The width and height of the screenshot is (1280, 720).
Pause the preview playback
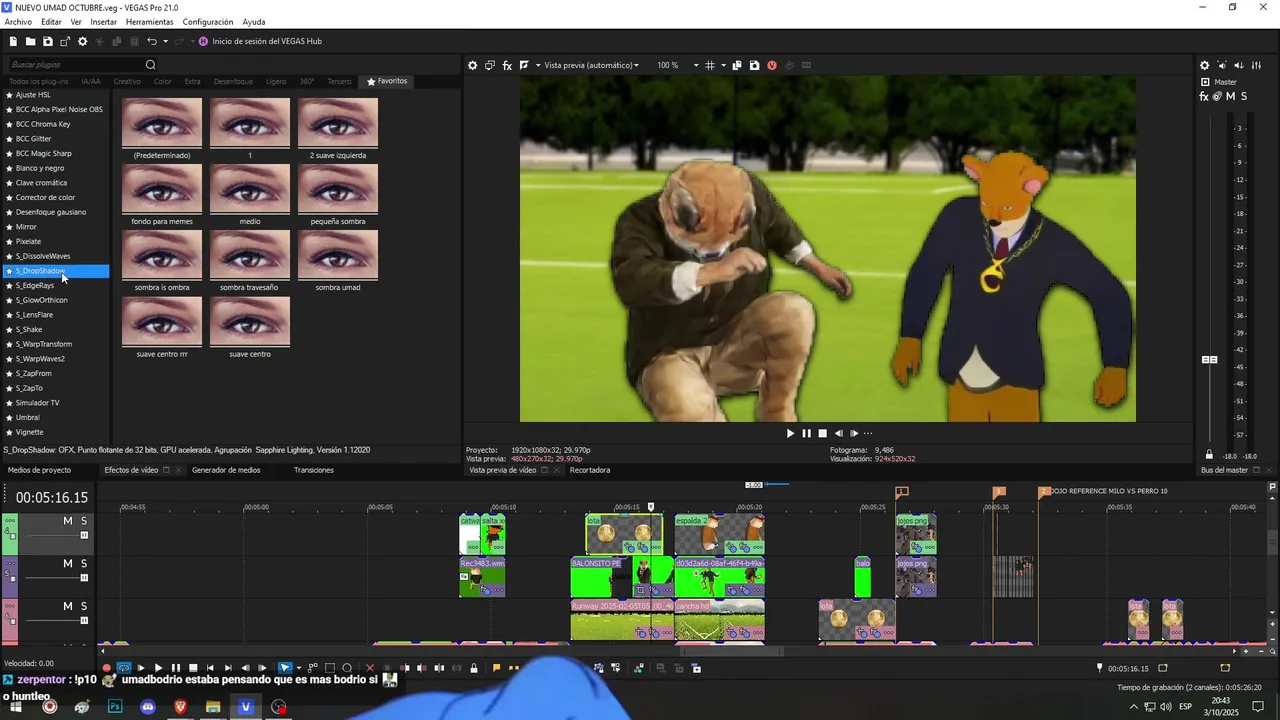click(x=806, y=433)
